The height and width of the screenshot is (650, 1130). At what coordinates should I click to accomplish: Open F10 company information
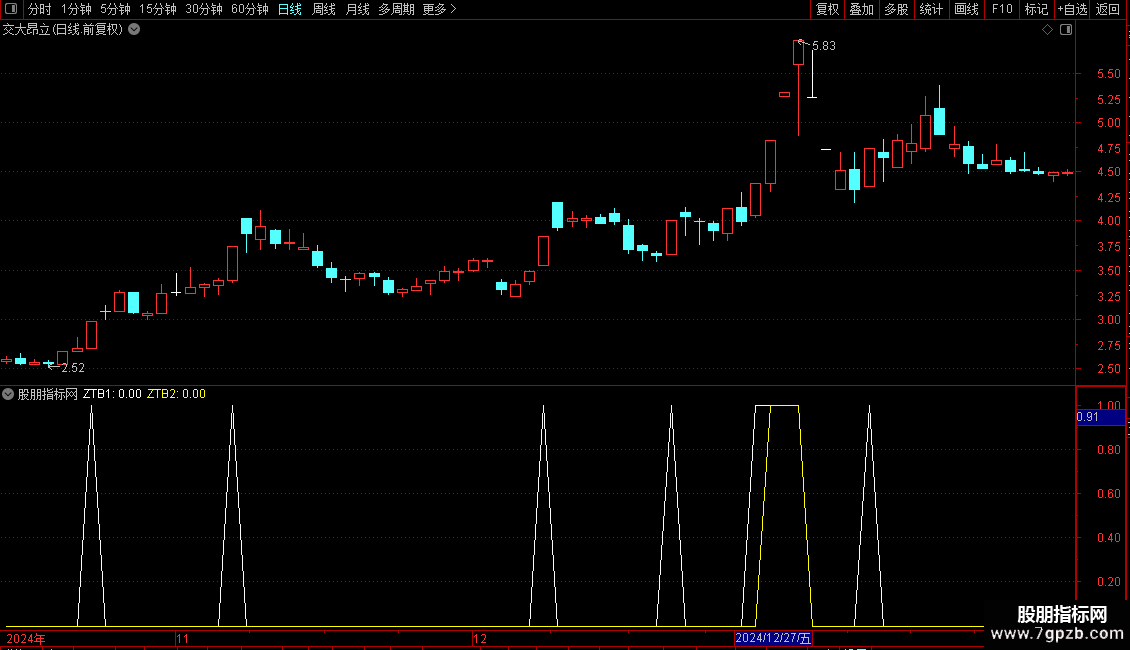1002,9
